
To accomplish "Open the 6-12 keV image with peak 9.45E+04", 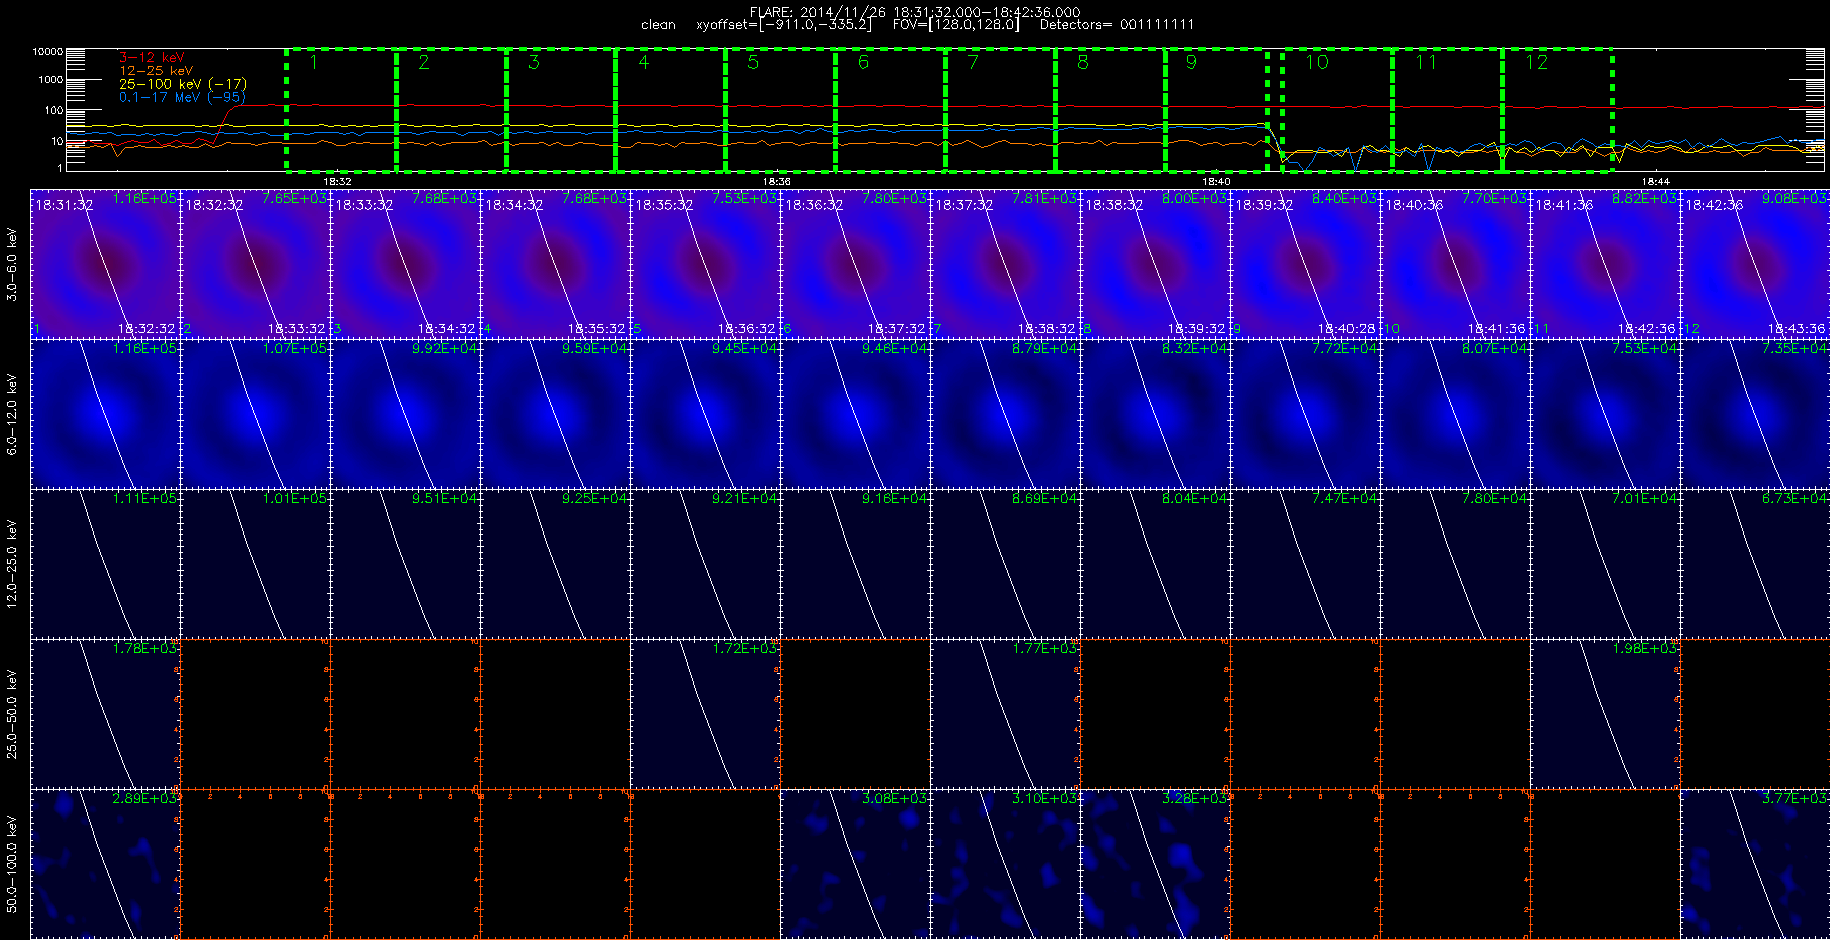I will coord(705,414).
